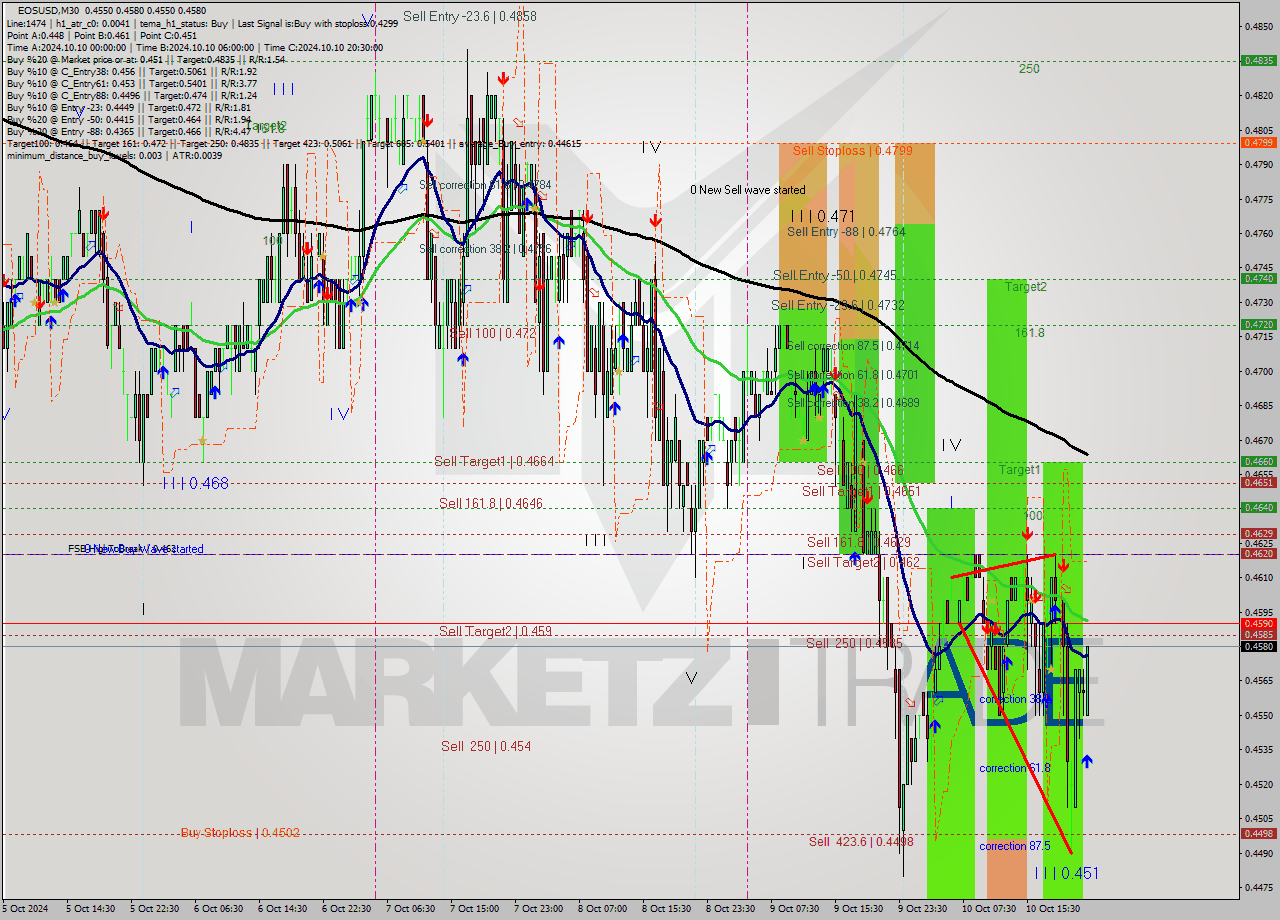The height and width of the screenshot is (920, 1280).
Task: Click the 'Buy Stoploss | 0.4502' label
Action: (240, 832)
